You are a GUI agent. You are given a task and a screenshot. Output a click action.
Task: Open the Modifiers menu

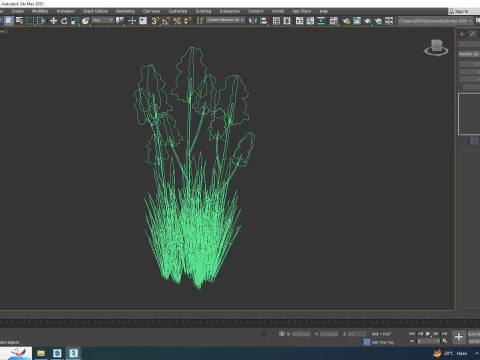pos(40,11)
